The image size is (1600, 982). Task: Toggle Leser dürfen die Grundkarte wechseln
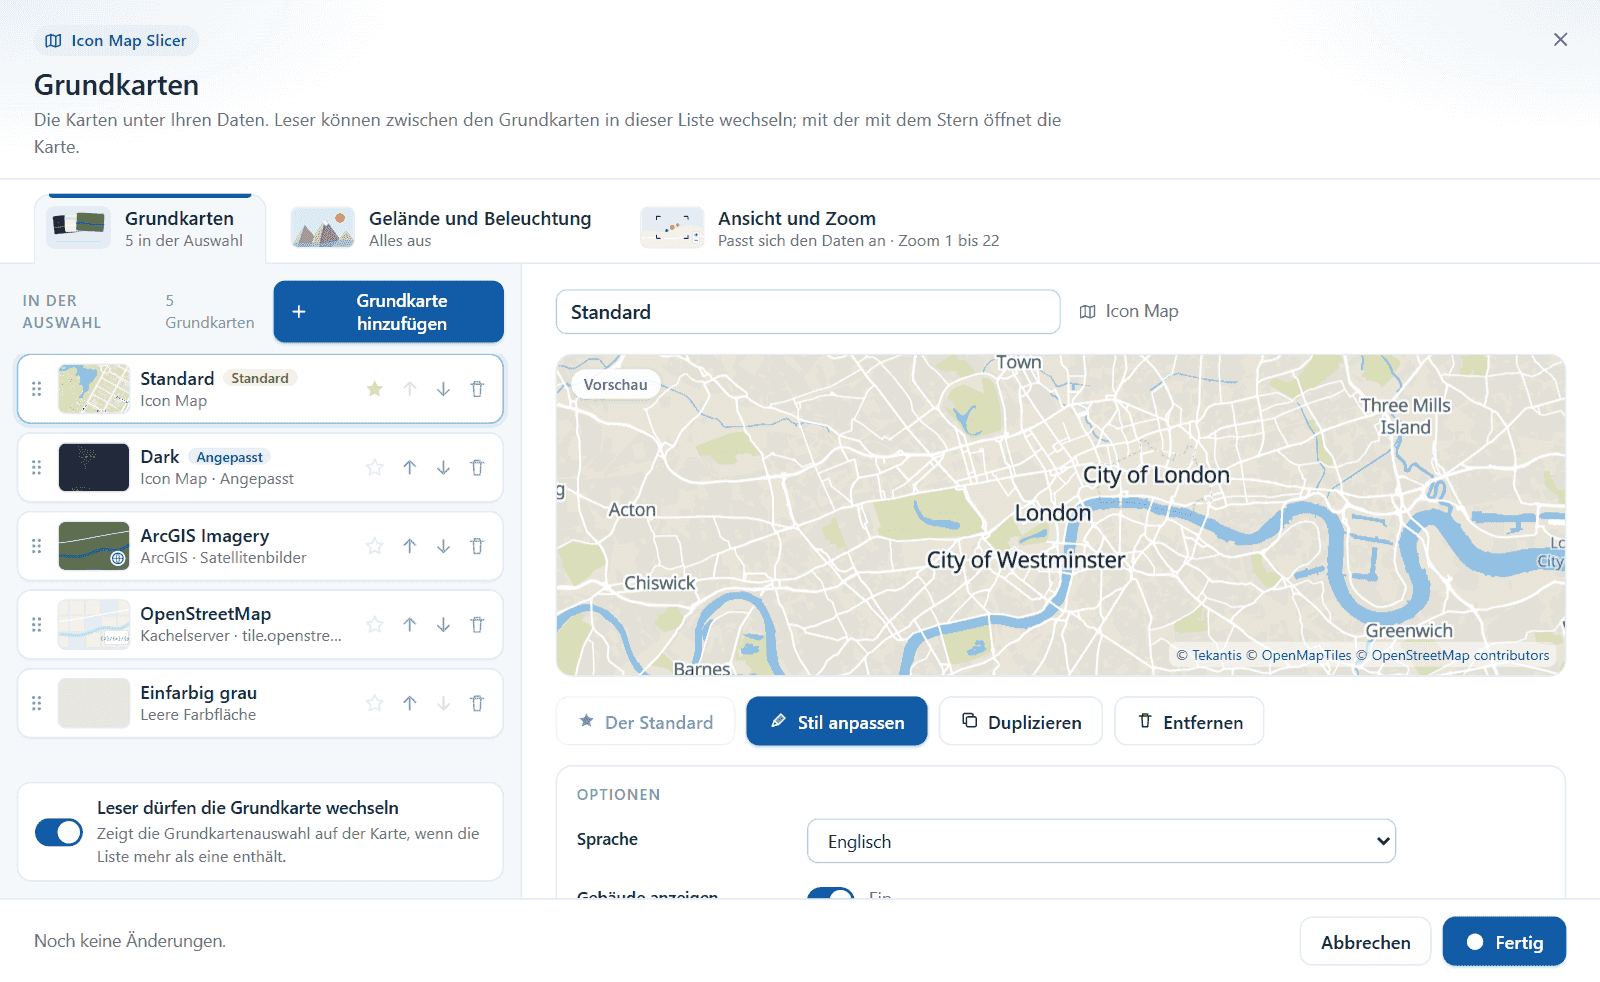coord(59,832)
